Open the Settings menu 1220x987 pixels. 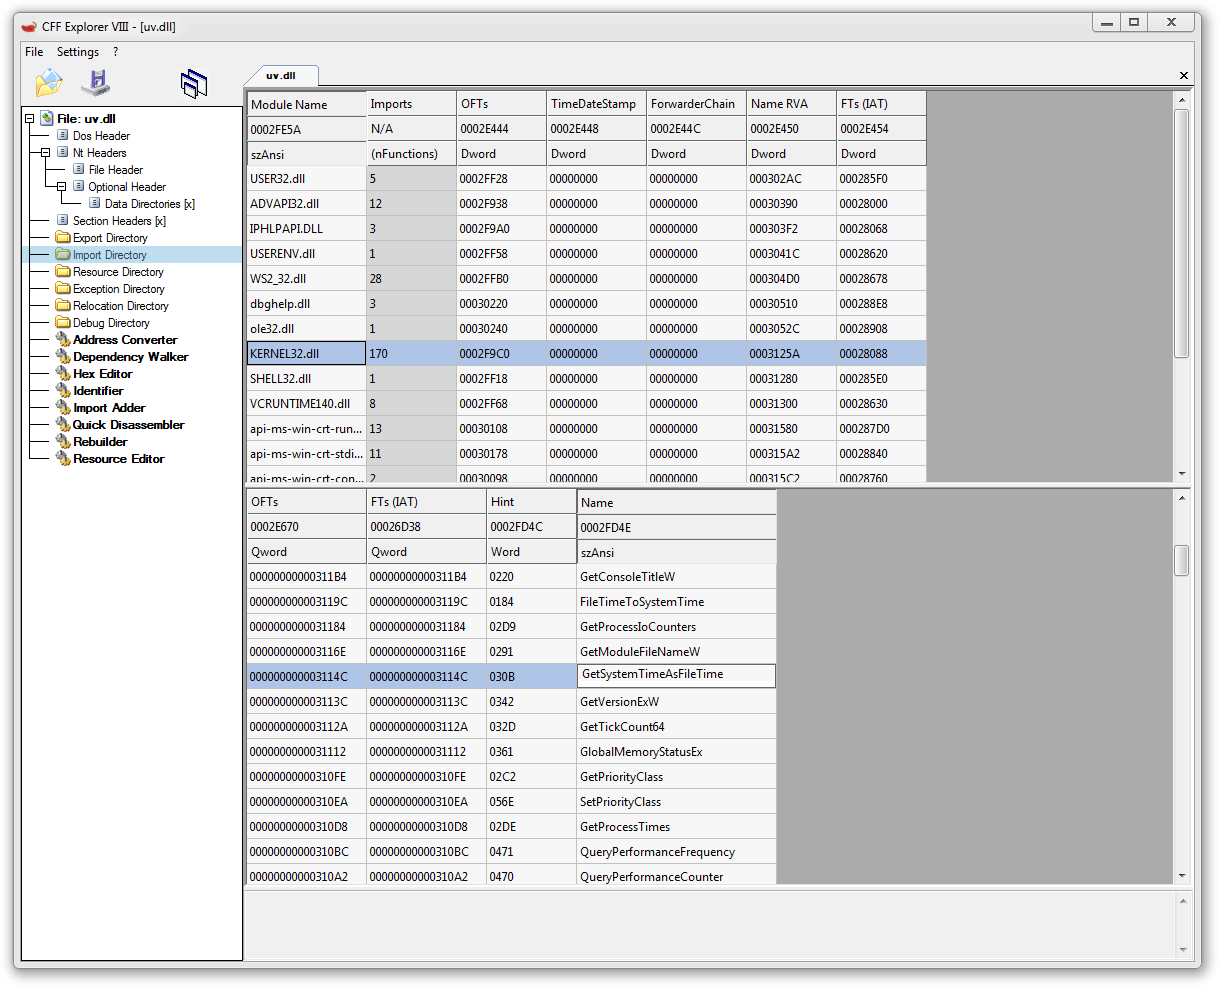tap(78, 52)
